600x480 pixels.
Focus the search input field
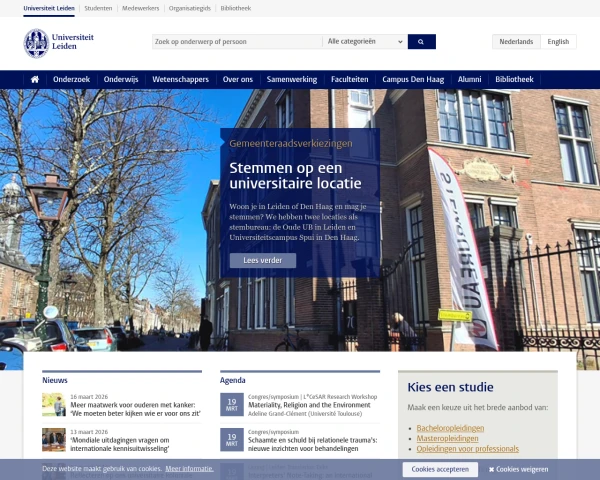click(237, 42)
